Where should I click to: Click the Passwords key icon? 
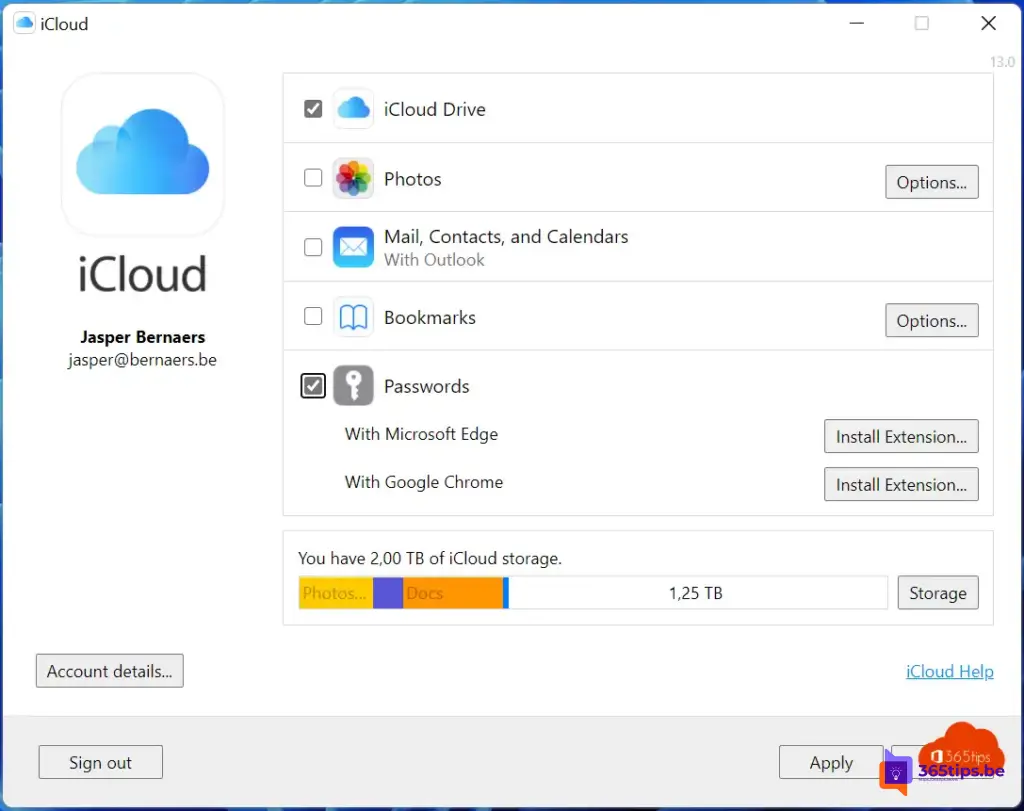click(x=353, y=386)
